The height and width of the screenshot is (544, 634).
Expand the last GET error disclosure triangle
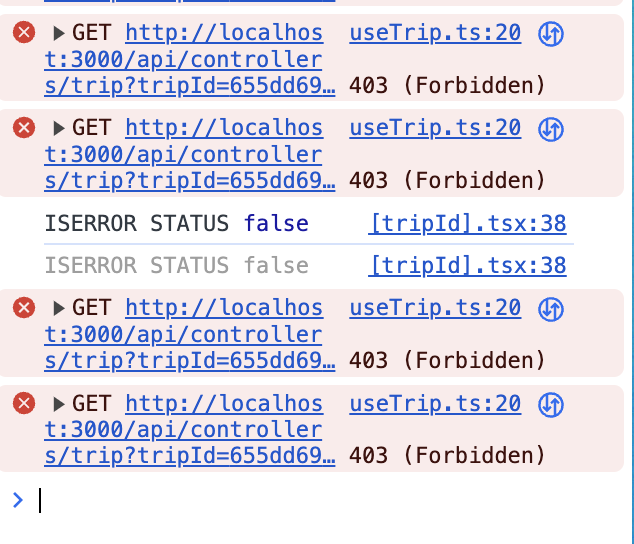pos(59,404)
